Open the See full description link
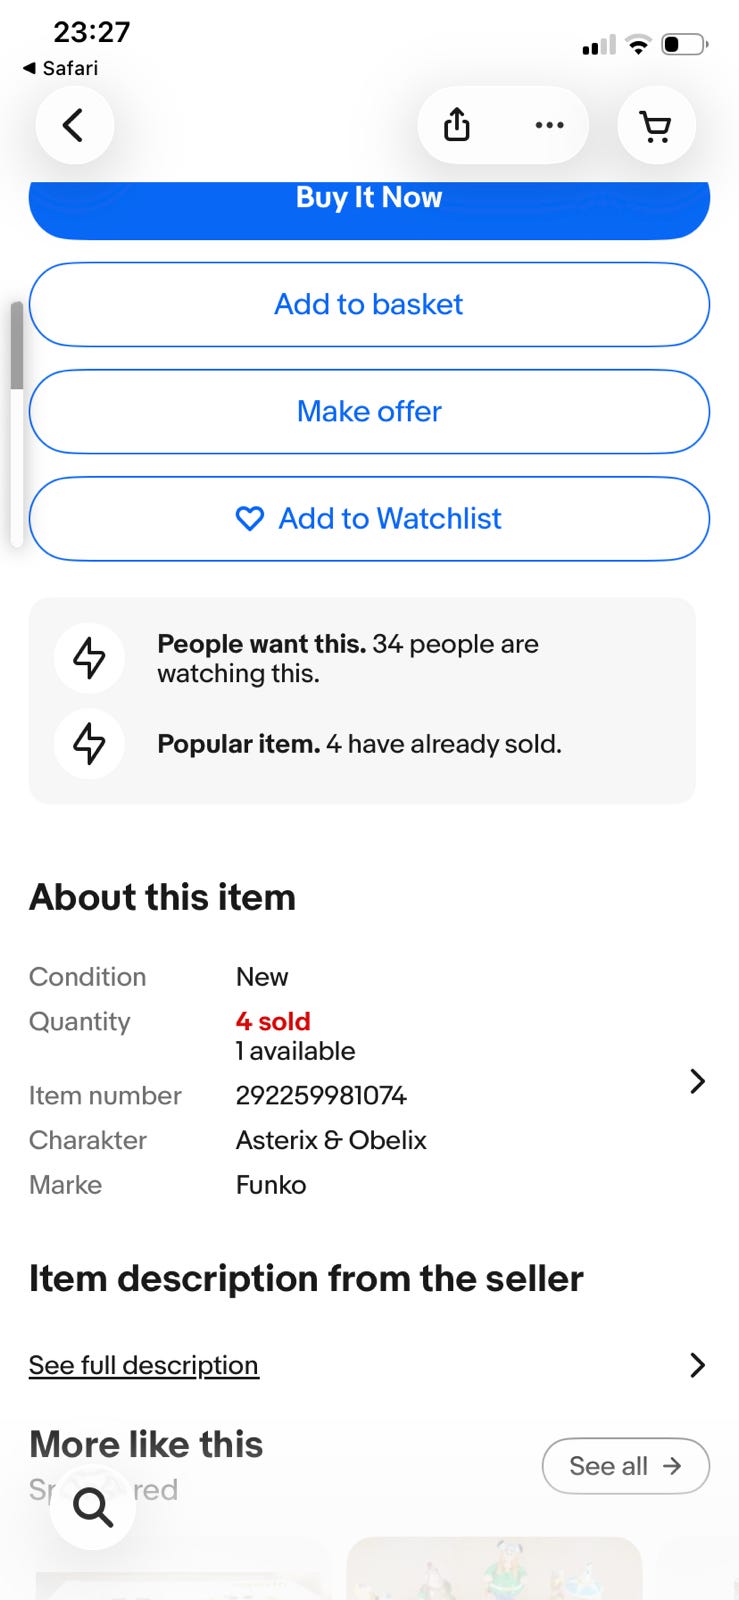The height and width of the screenshot is (1600, 739). [x=144, y=1365]
